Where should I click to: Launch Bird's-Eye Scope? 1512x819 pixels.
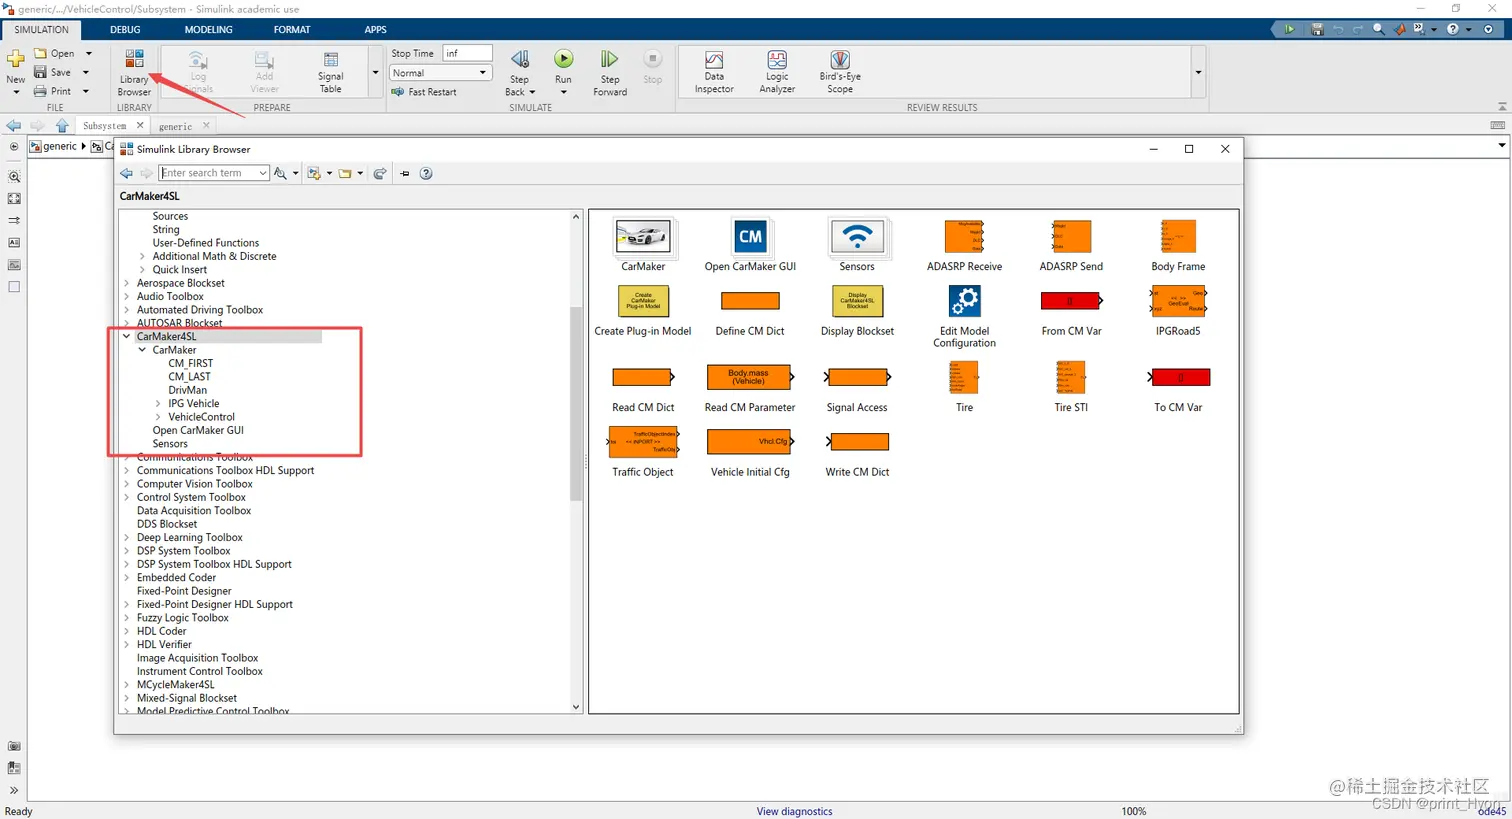pos(840,72)
